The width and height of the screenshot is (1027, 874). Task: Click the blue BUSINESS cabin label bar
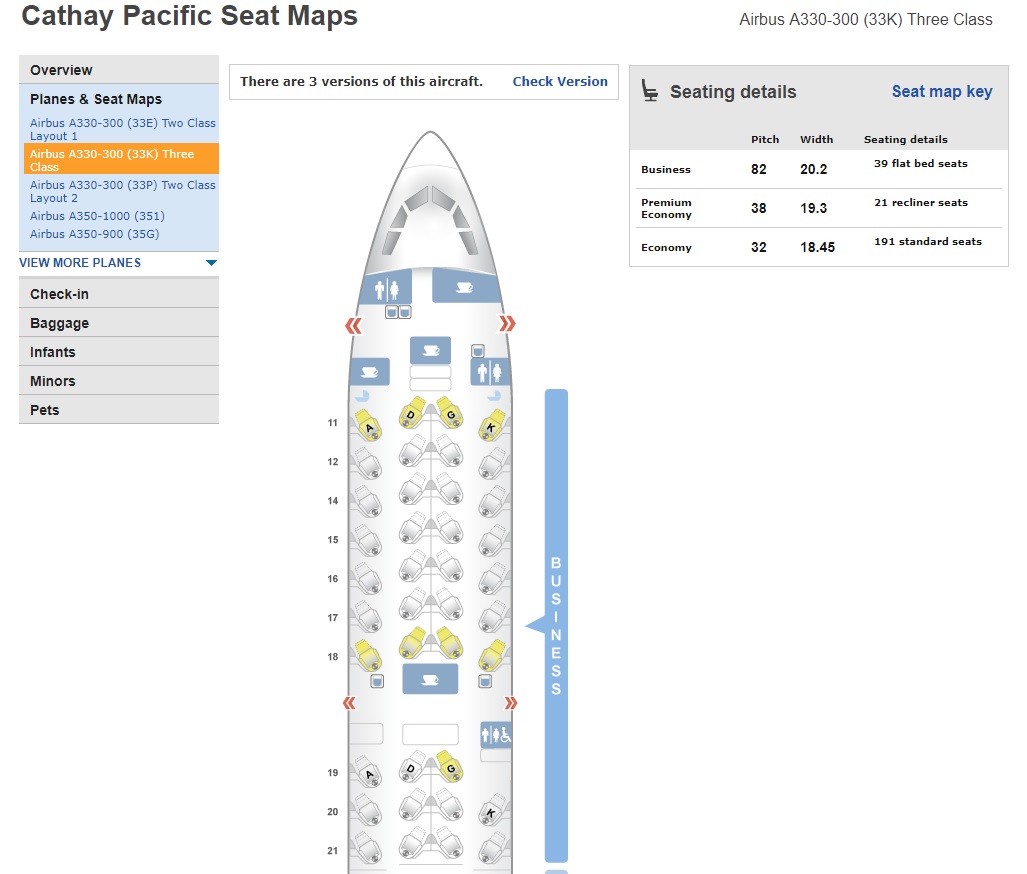pos(556,625)
